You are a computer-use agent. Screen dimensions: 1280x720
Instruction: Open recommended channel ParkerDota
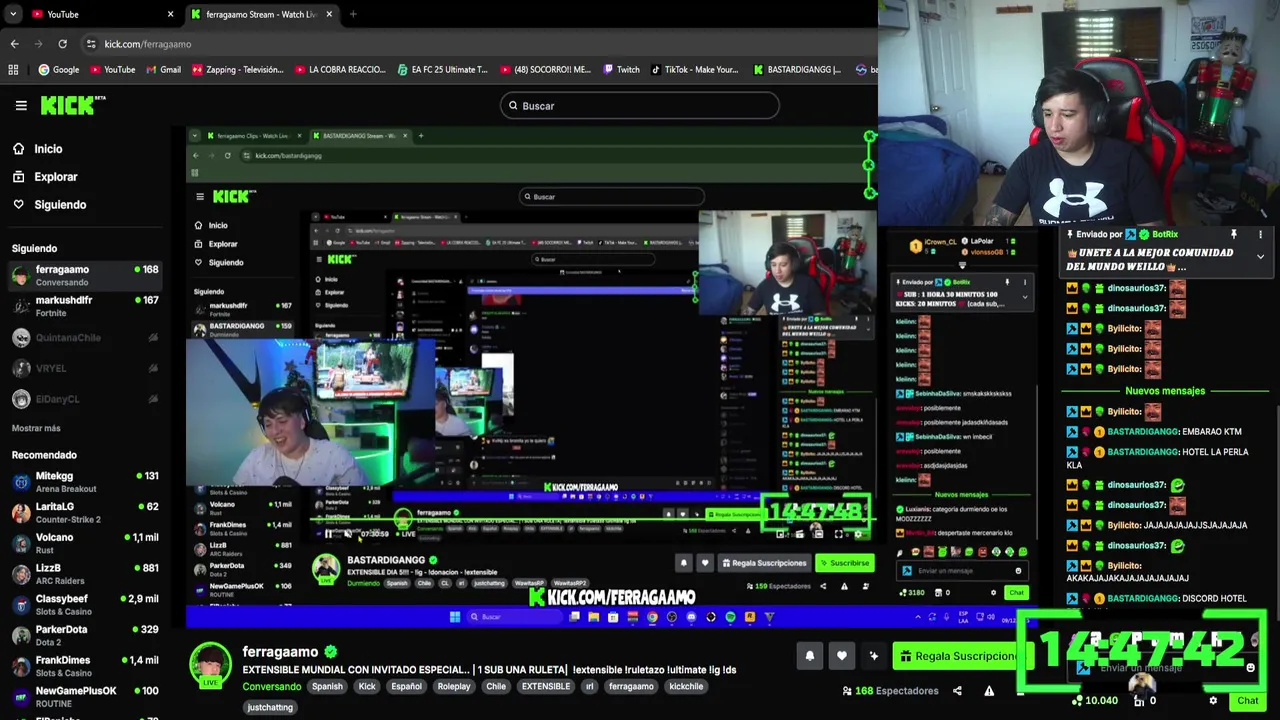86,635
